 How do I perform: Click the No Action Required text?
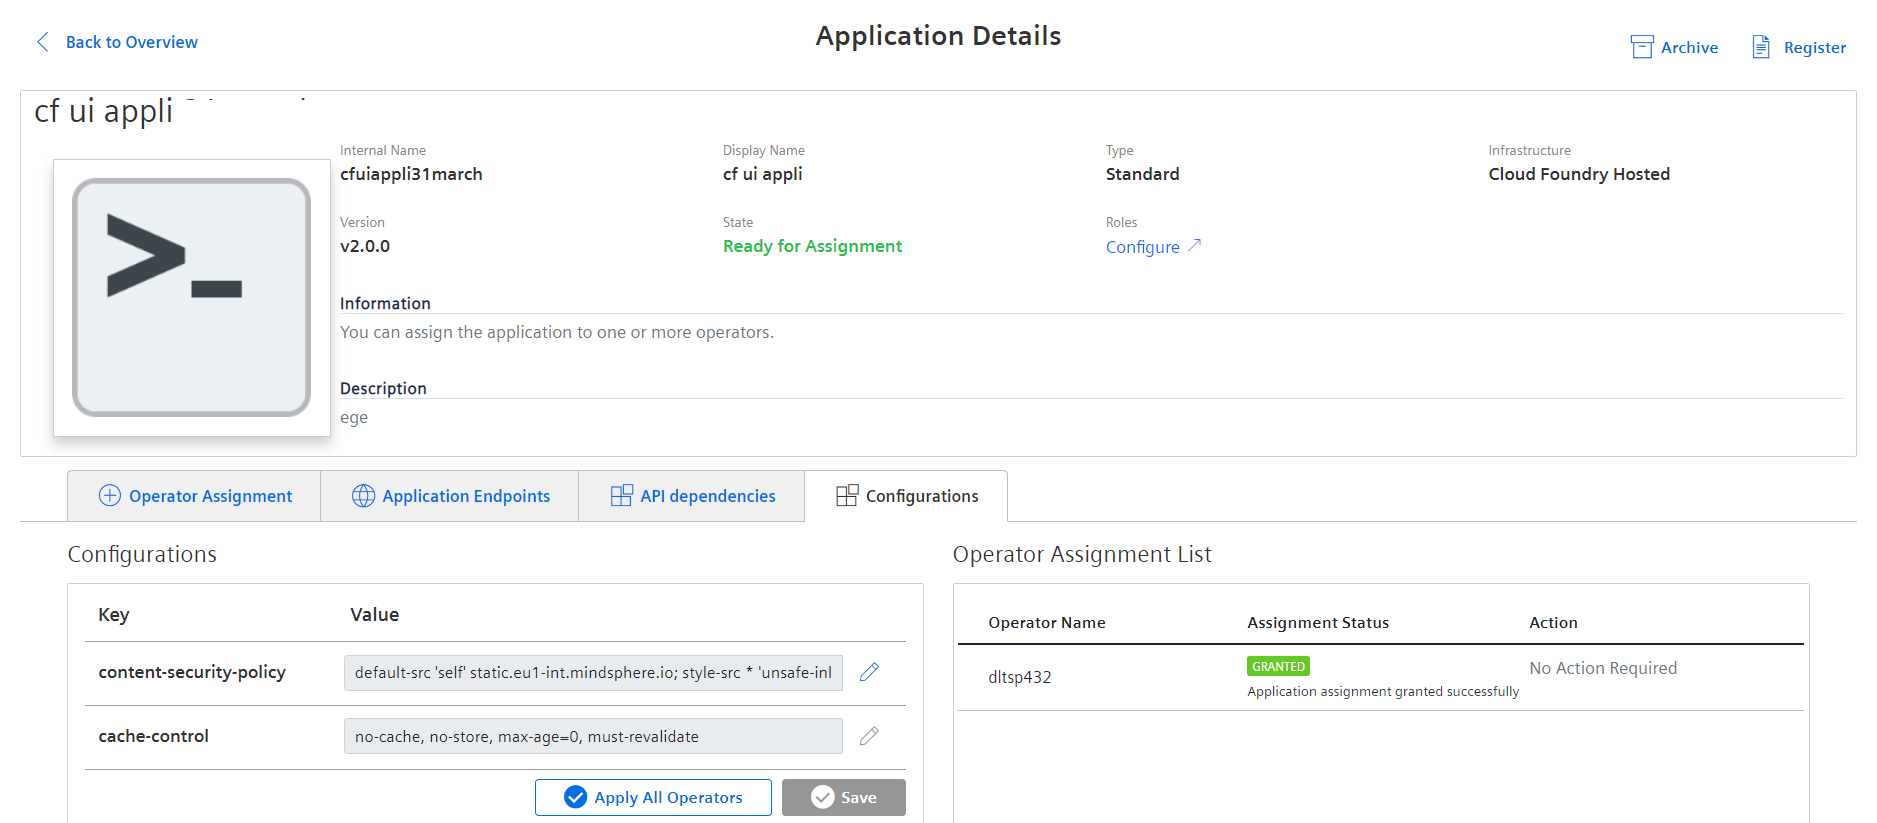point(1603,668)
